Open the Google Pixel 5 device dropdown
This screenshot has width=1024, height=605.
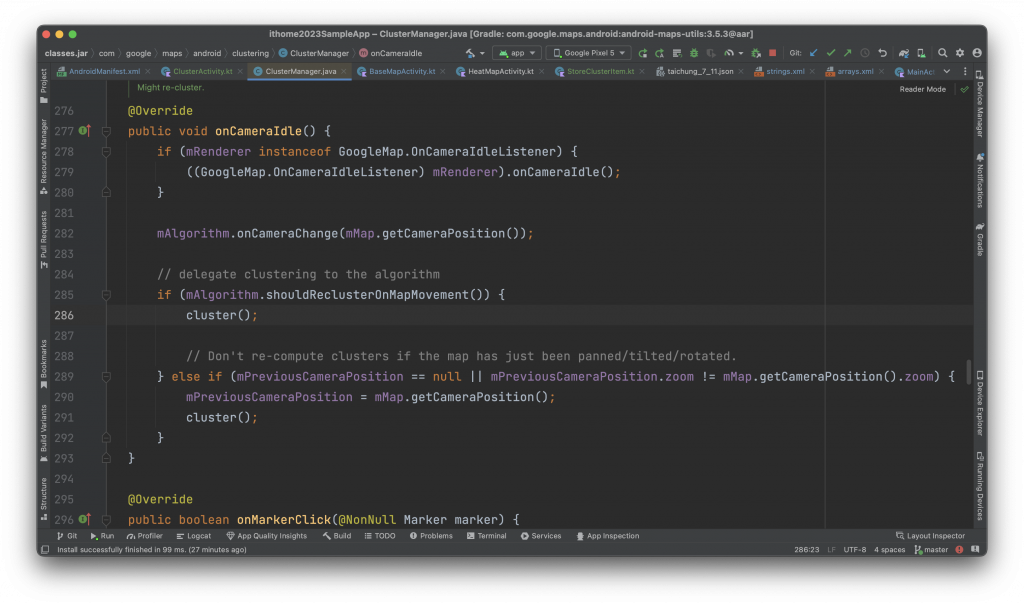[589, 53]
